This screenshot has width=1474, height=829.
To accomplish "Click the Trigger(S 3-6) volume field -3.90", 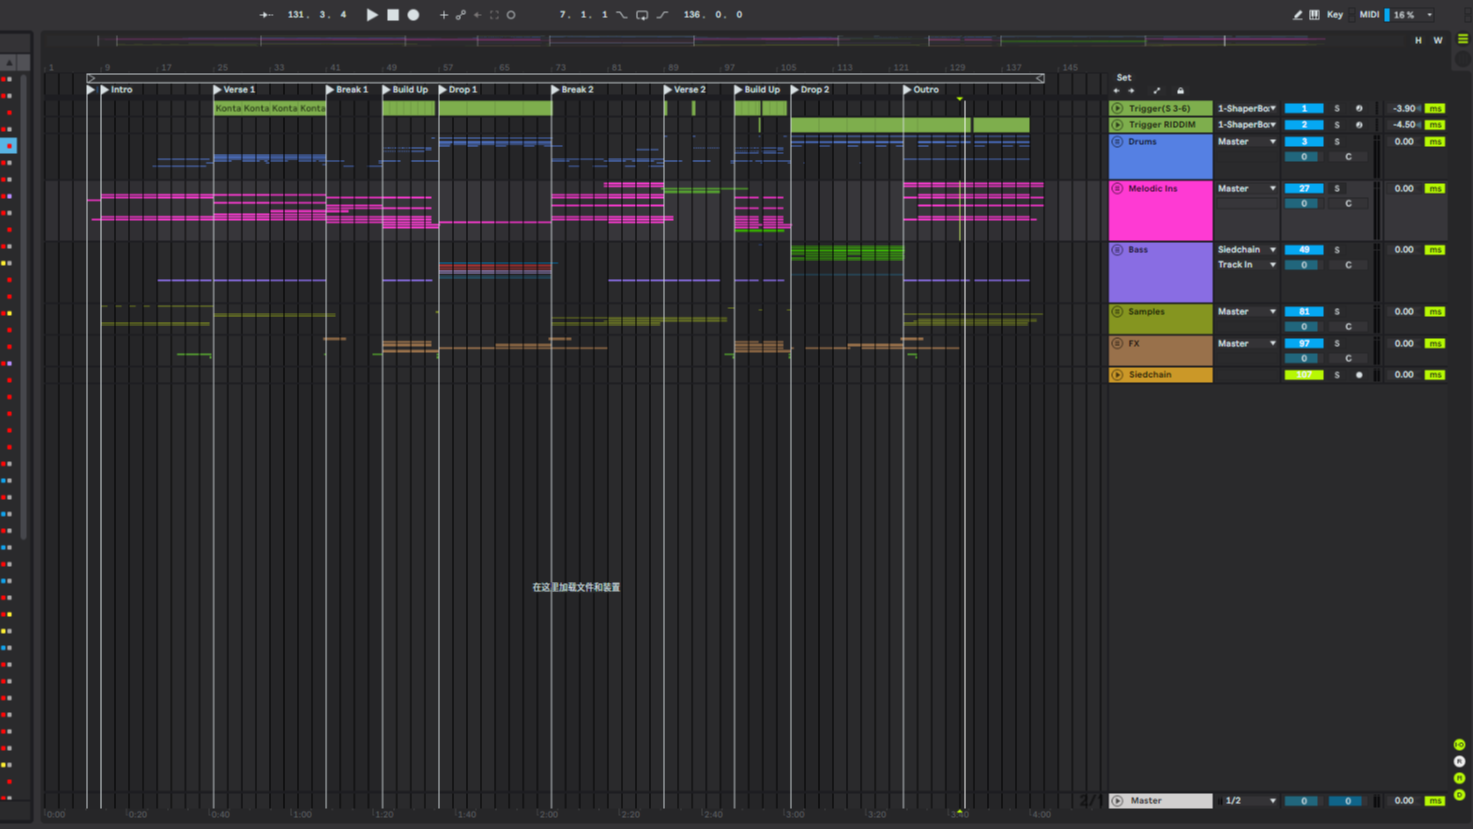I will click(x=1403, y=108).
